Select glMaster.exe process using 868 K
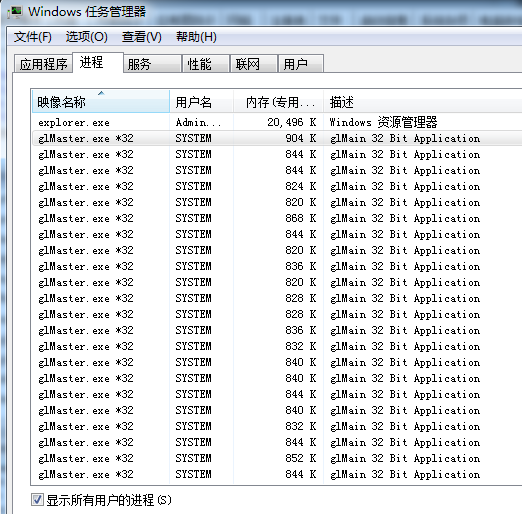This screenshot has width=522, height=514. [277, 218]
